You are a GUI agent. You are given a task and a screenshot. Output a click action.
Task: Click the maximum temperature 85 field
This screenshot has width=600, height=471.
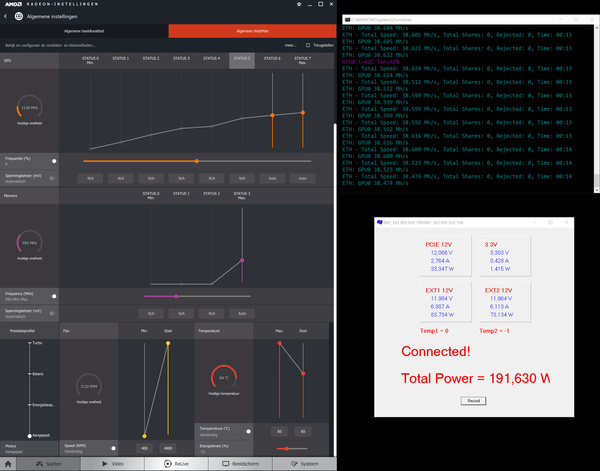point(279,432)
